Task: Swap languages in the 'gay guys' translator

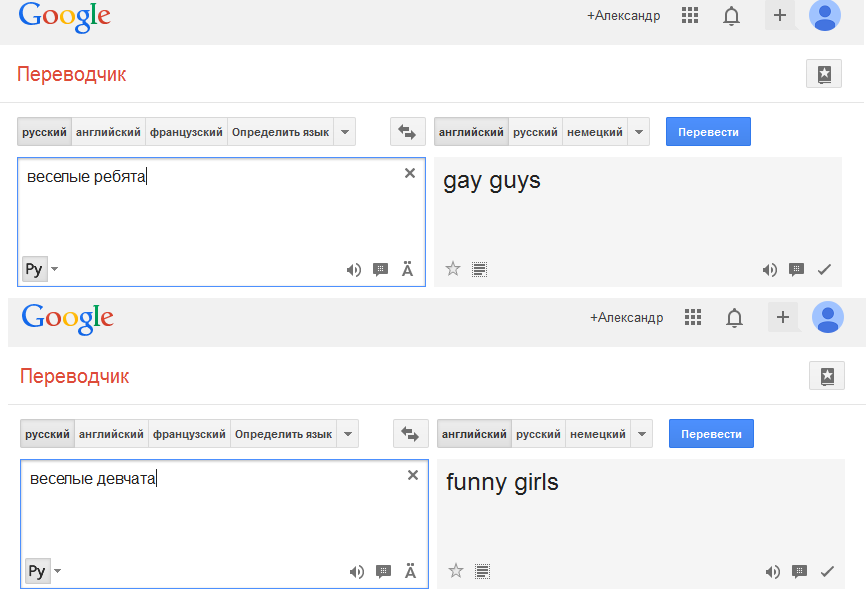Action: 406,132
